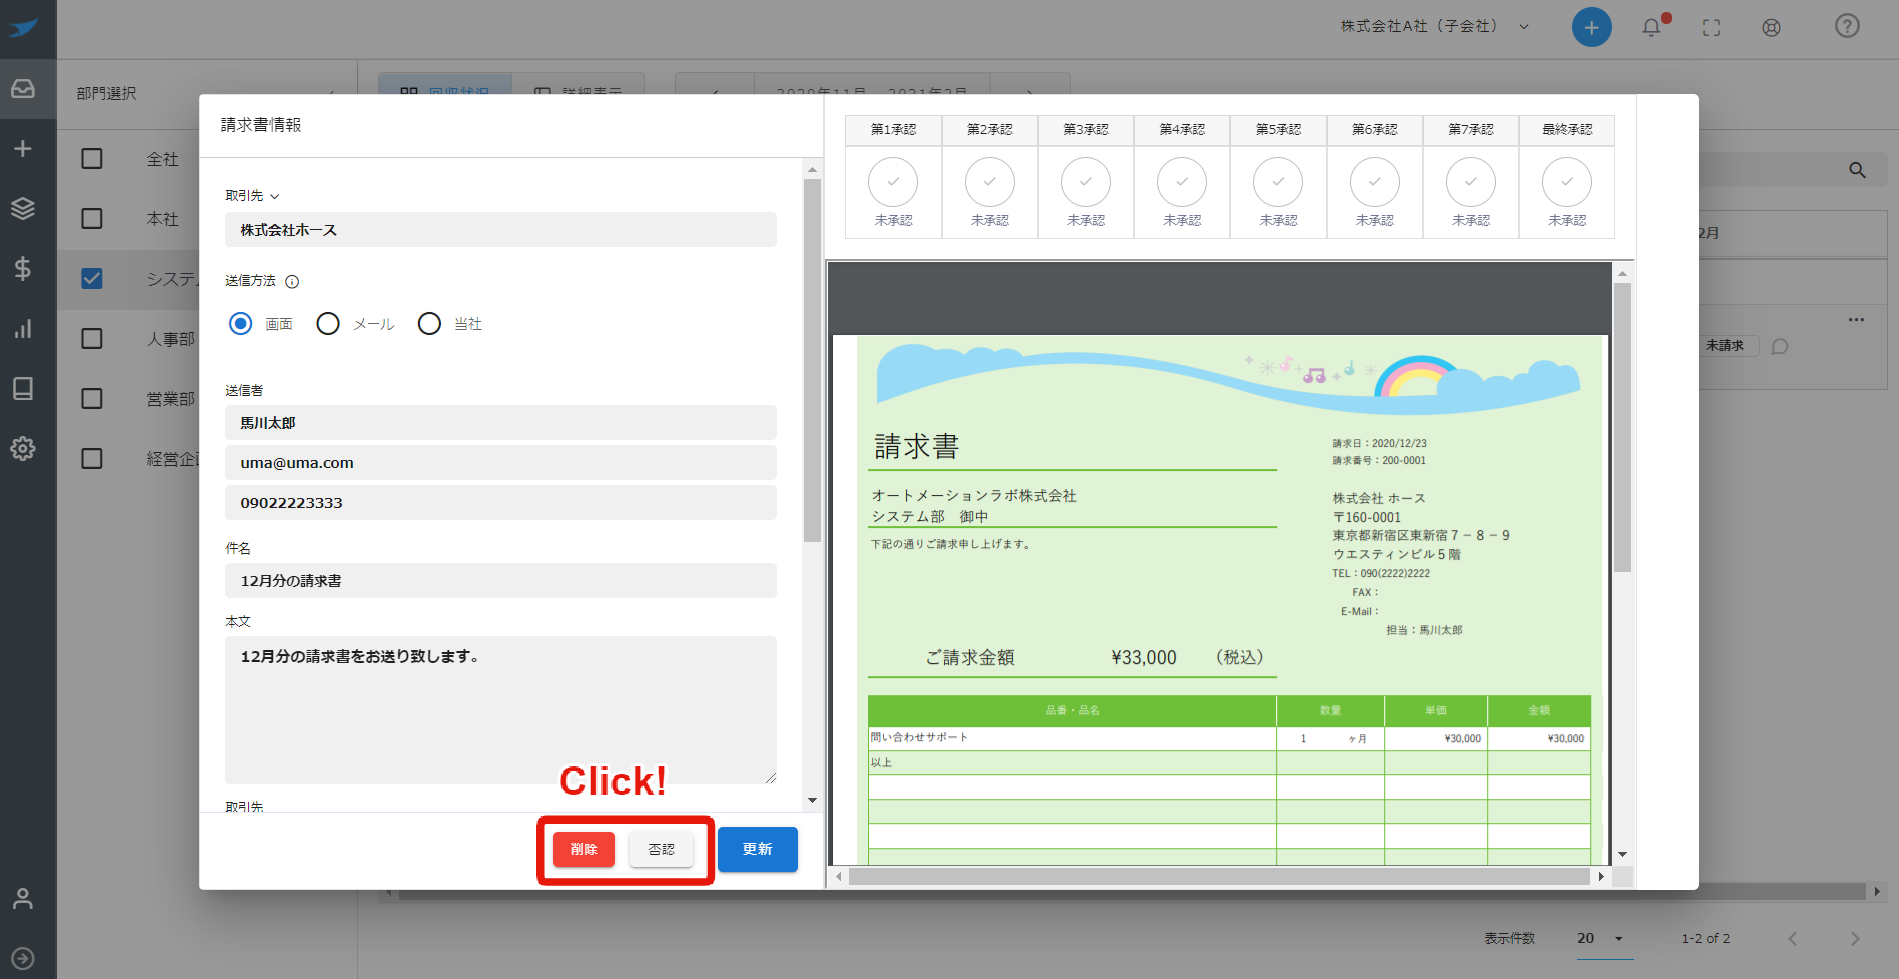
Task: Check the 営業部 department checkbox
Action: 92,399
